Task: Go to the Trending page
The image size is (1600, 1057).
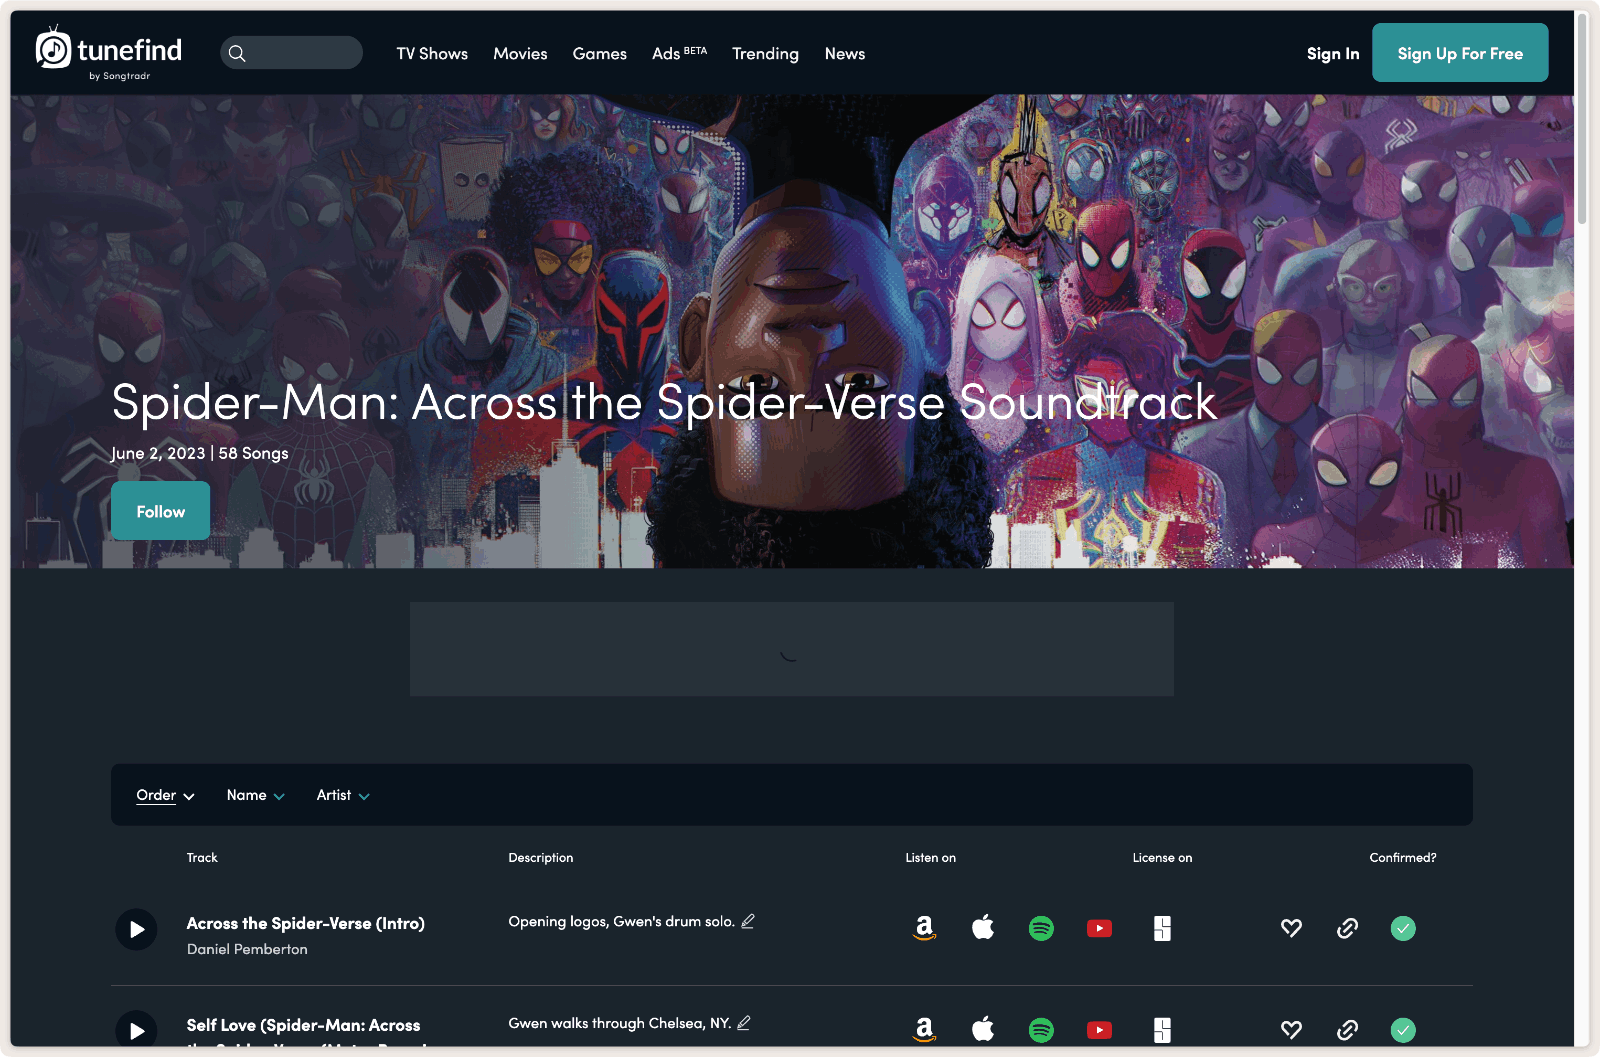Action: coord(765,54)
